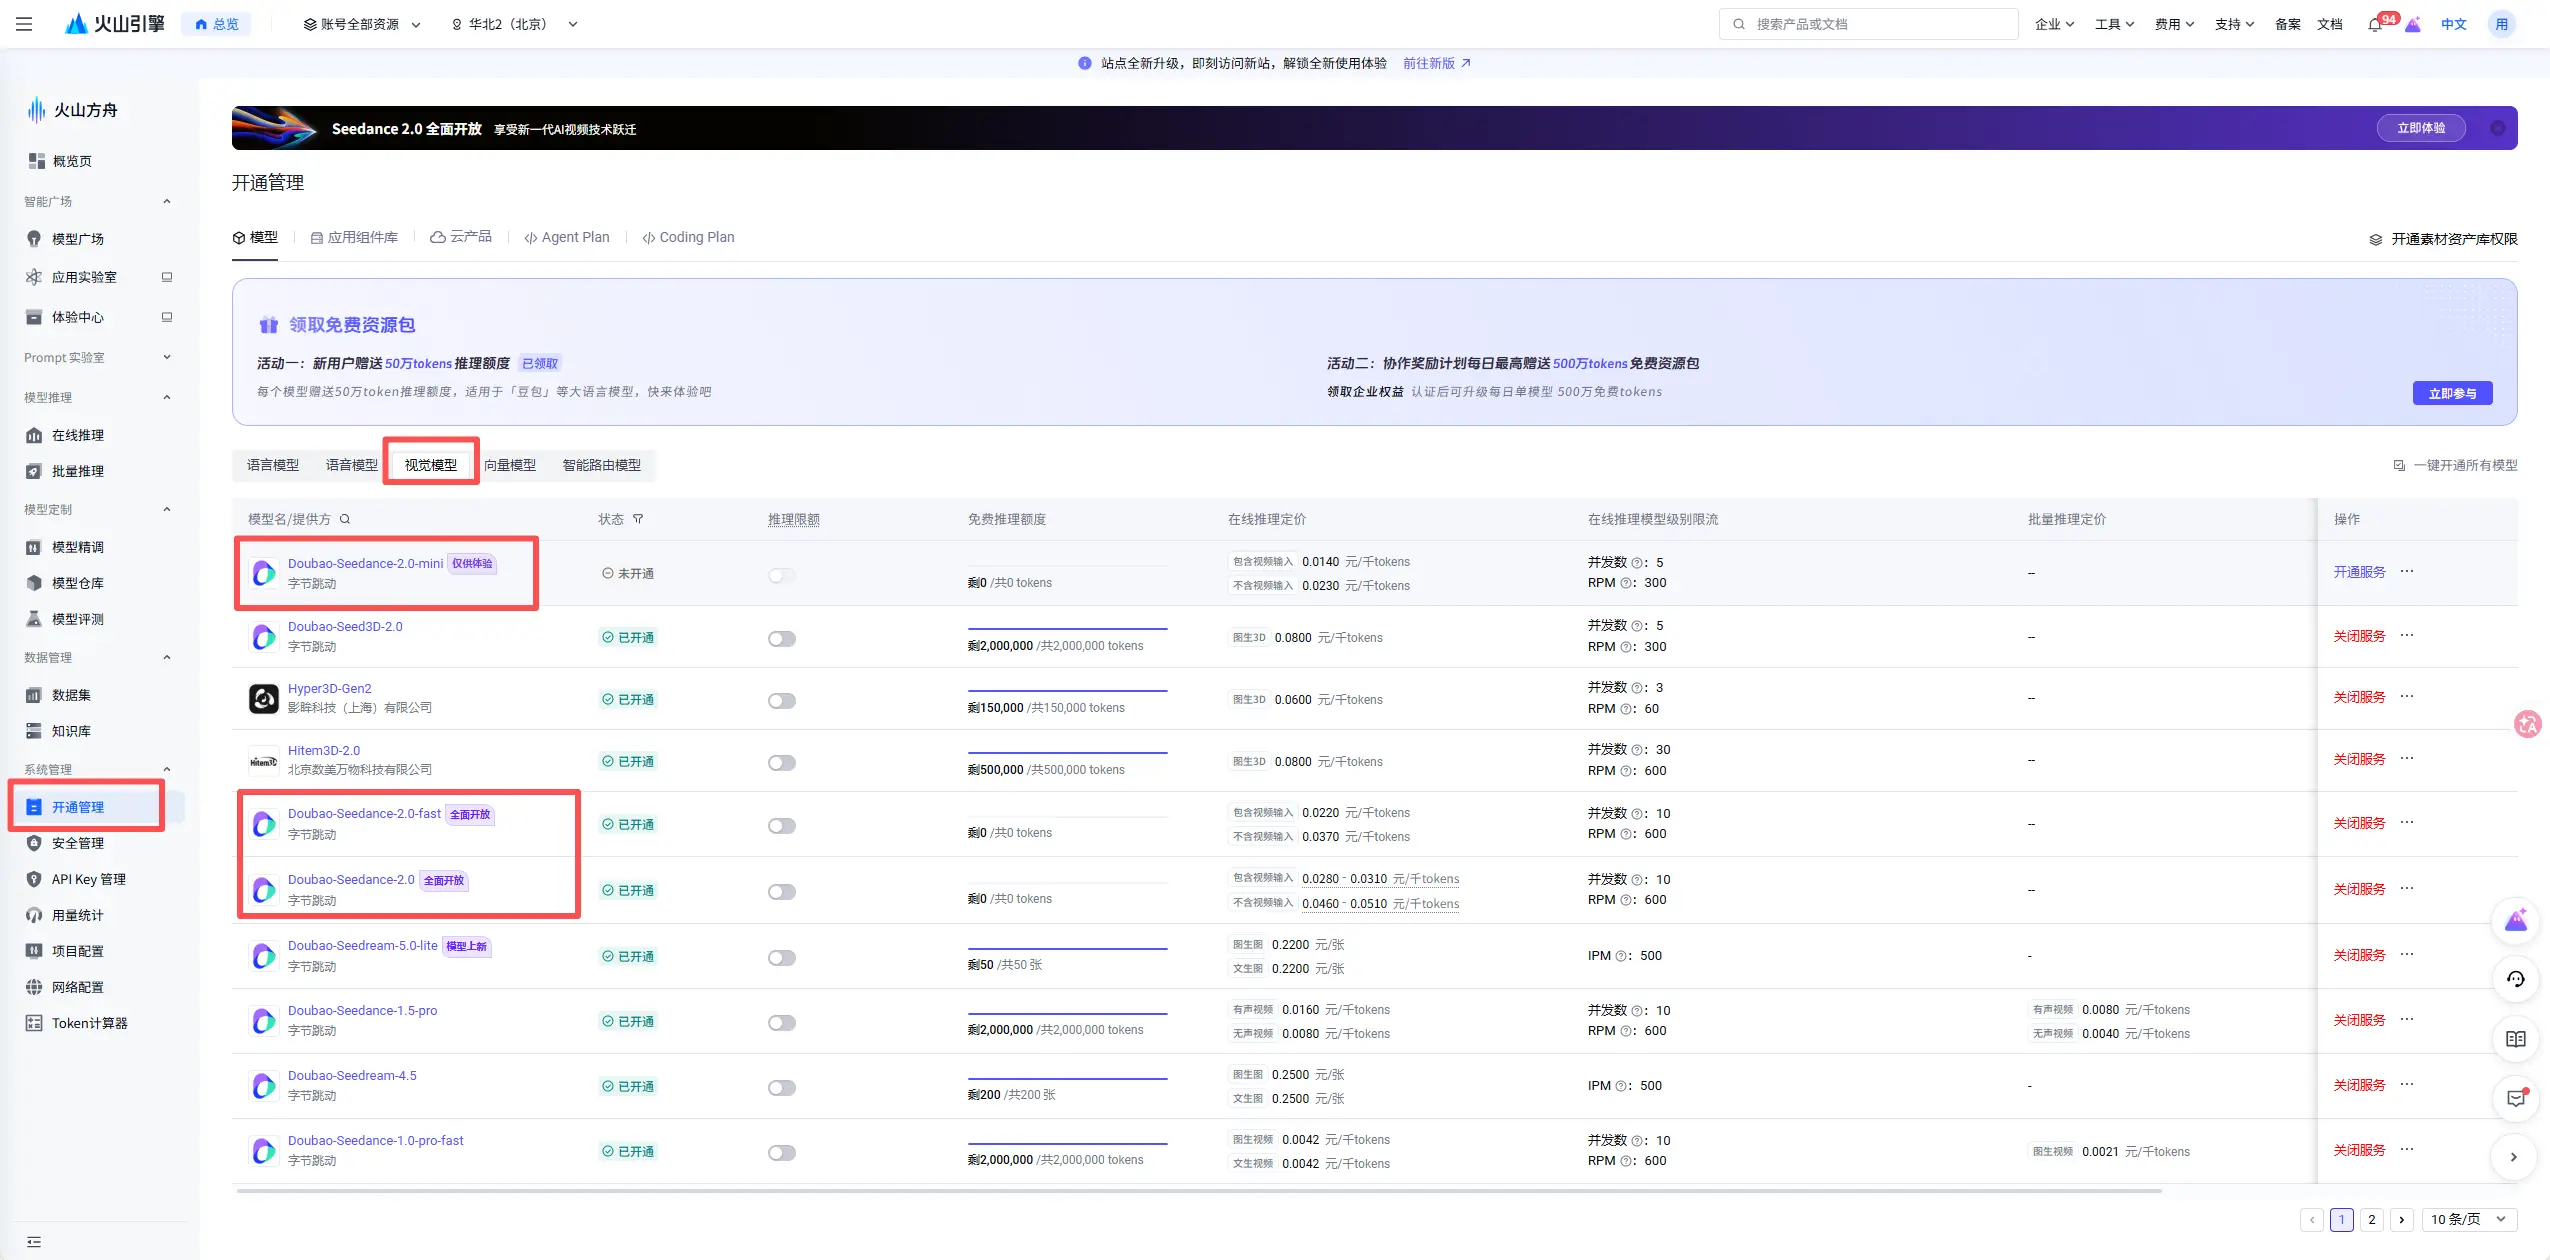
Task: Click the notification bell icon
Action: [x=2374, y=24]
